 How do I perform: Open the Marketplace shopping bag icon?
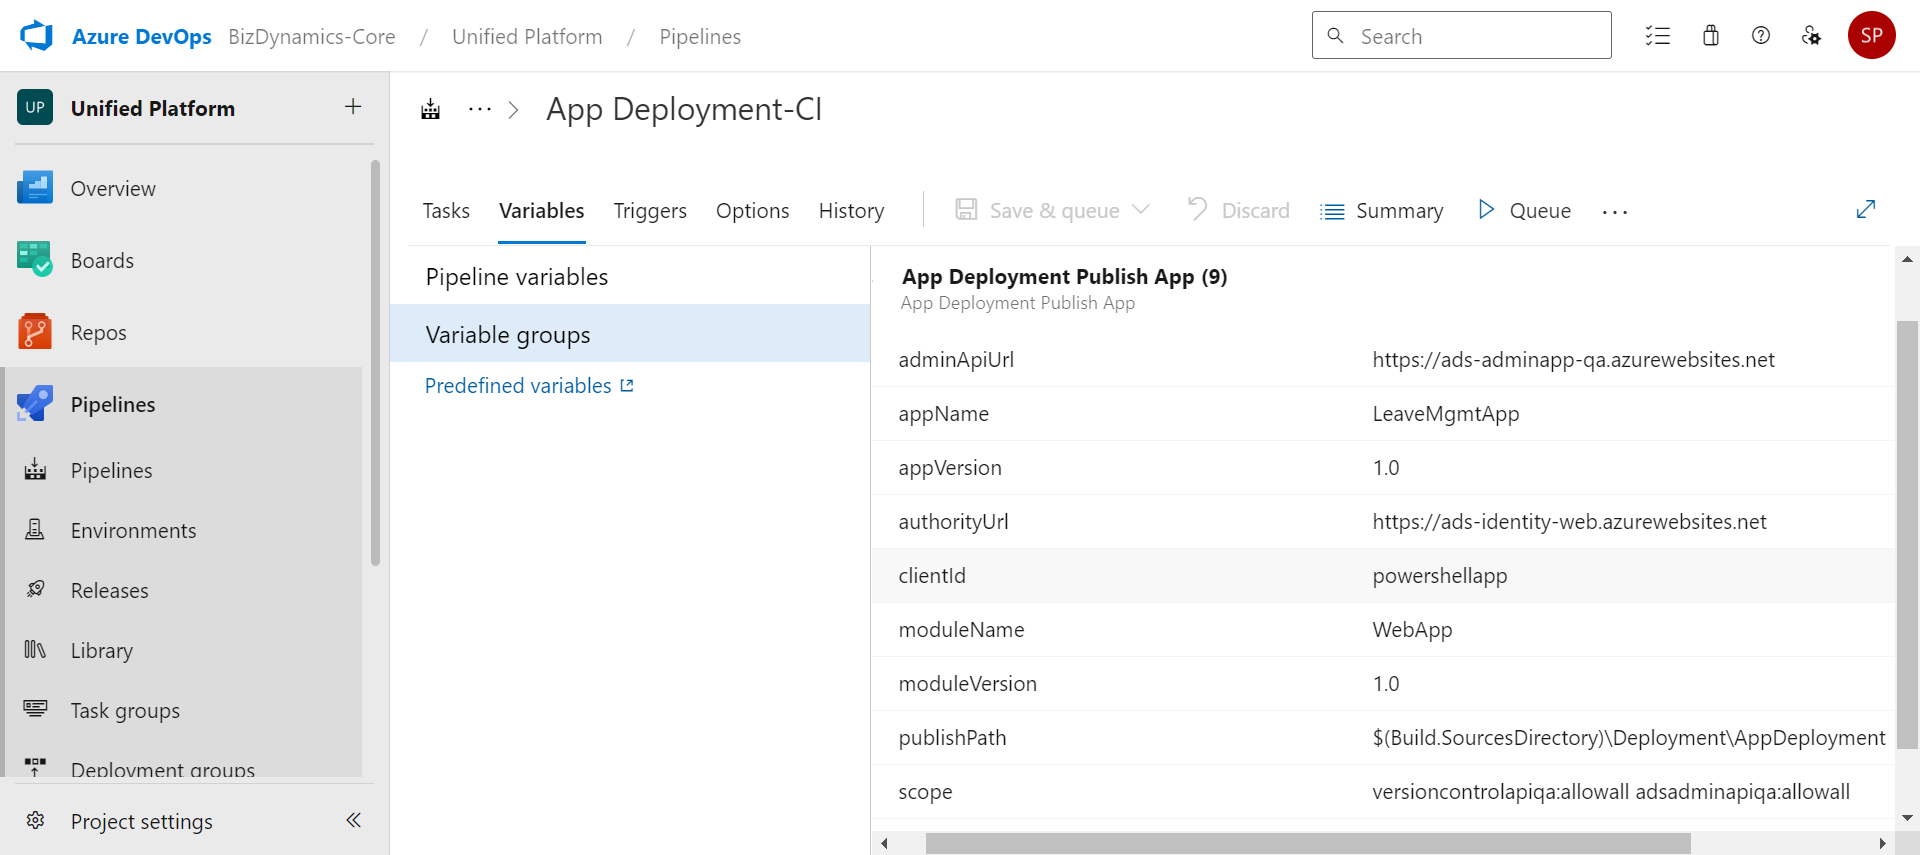[x=1711, y=36]
